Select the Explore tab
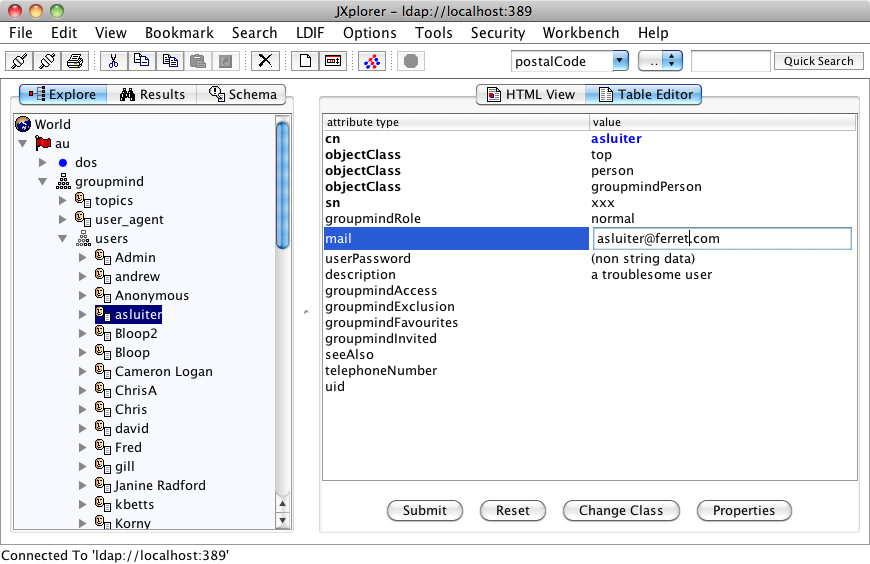Screen dimensions: 870x564 click(x=63, y=94)
